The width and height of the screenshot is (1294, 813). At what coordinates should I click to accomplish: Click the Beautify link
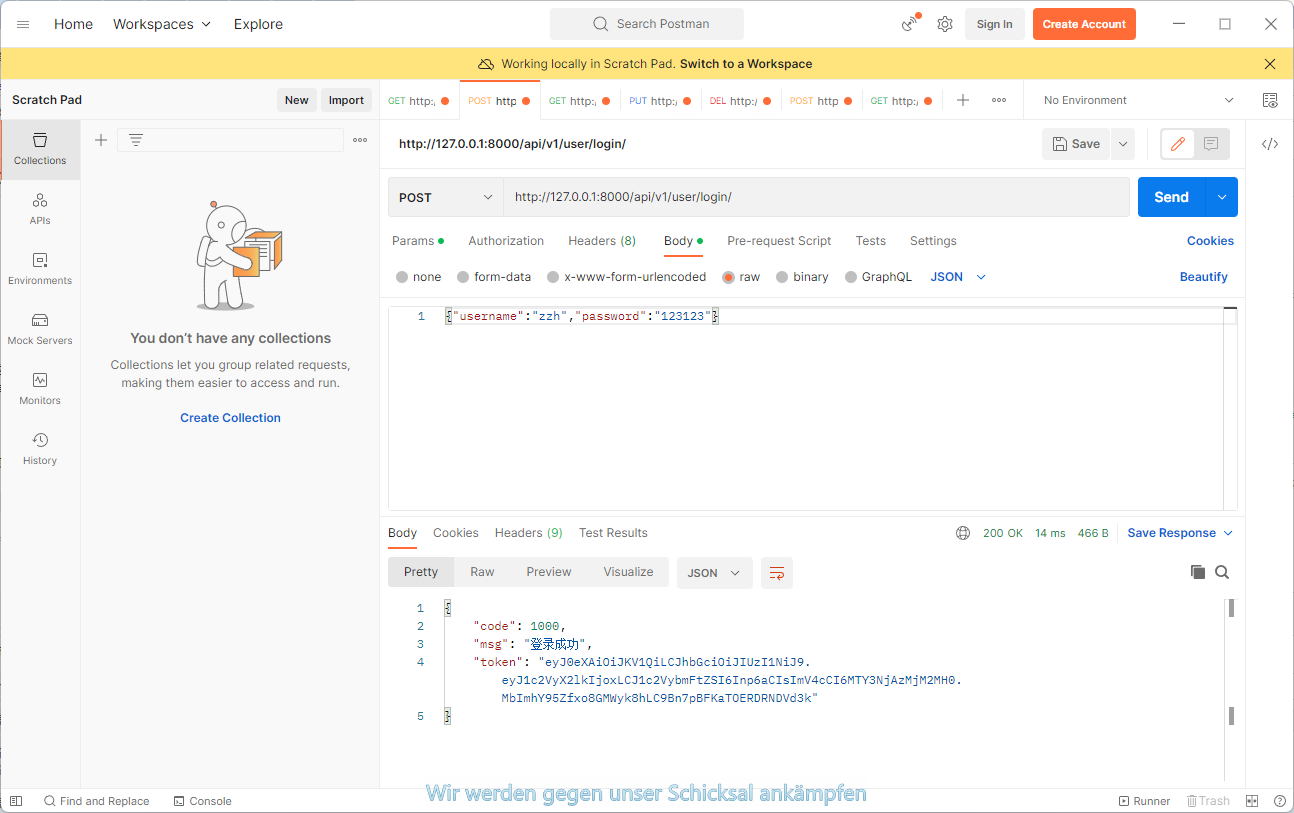pos(1204,277)
